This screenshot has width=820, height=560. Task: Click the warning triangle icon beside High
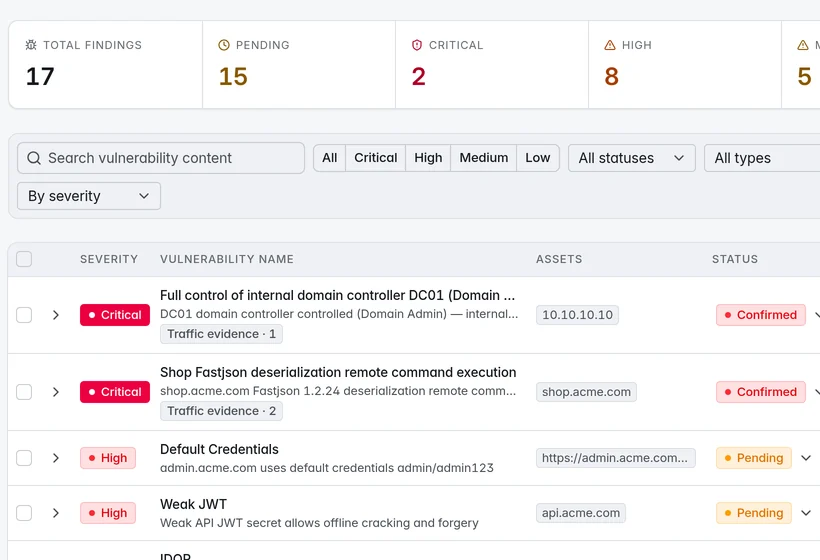610,45
